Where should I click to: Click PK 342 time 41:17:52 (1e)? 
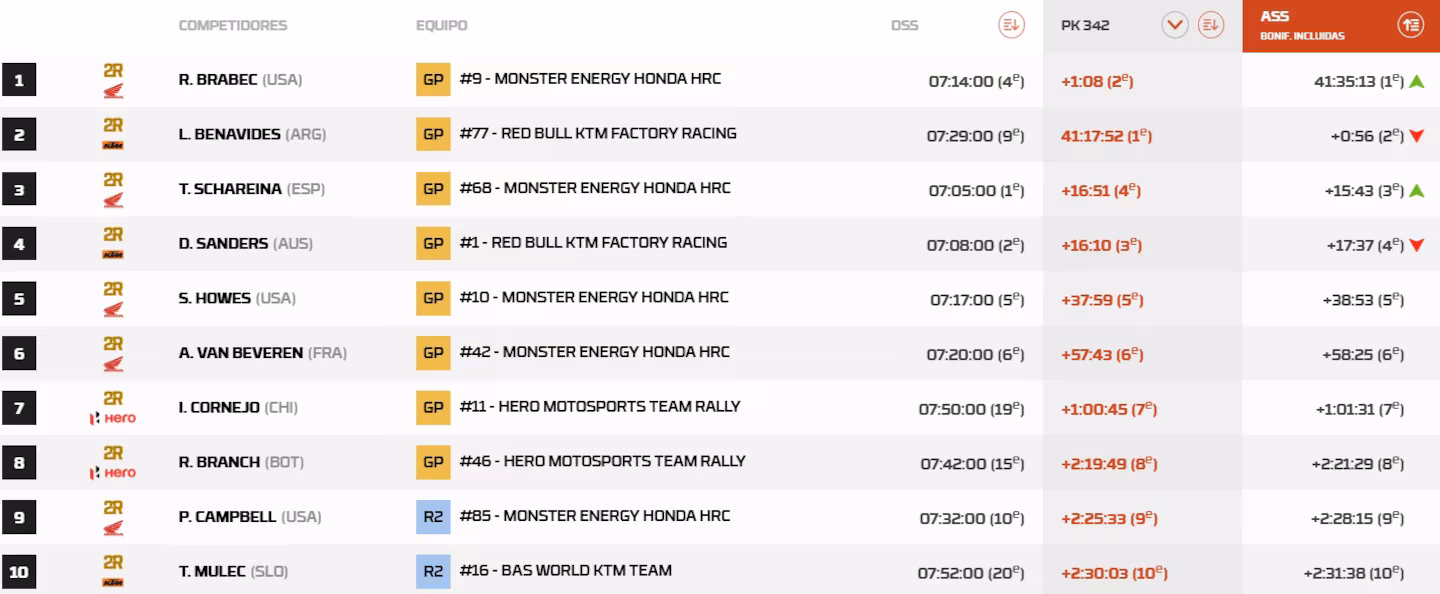coord(1106,136)
